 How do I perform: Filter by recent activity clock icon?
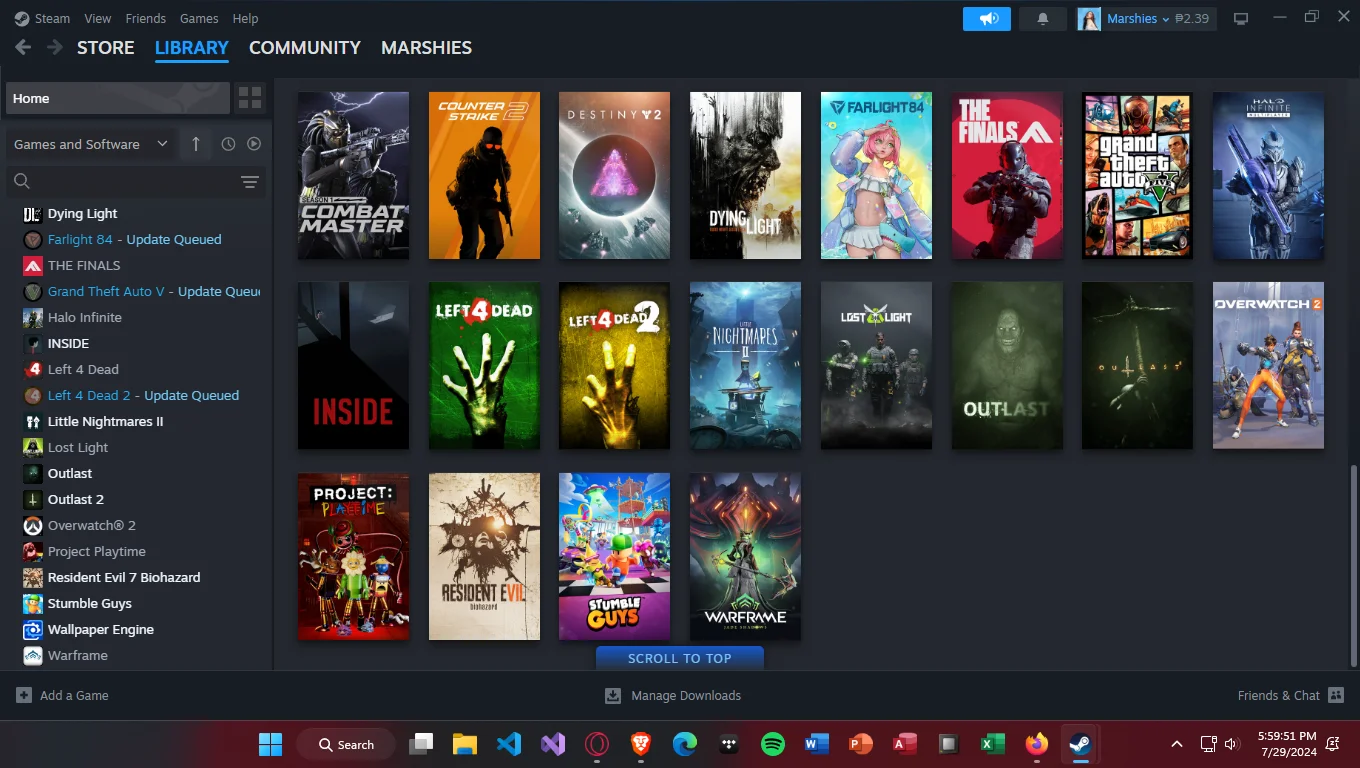(x=228, y=144)
